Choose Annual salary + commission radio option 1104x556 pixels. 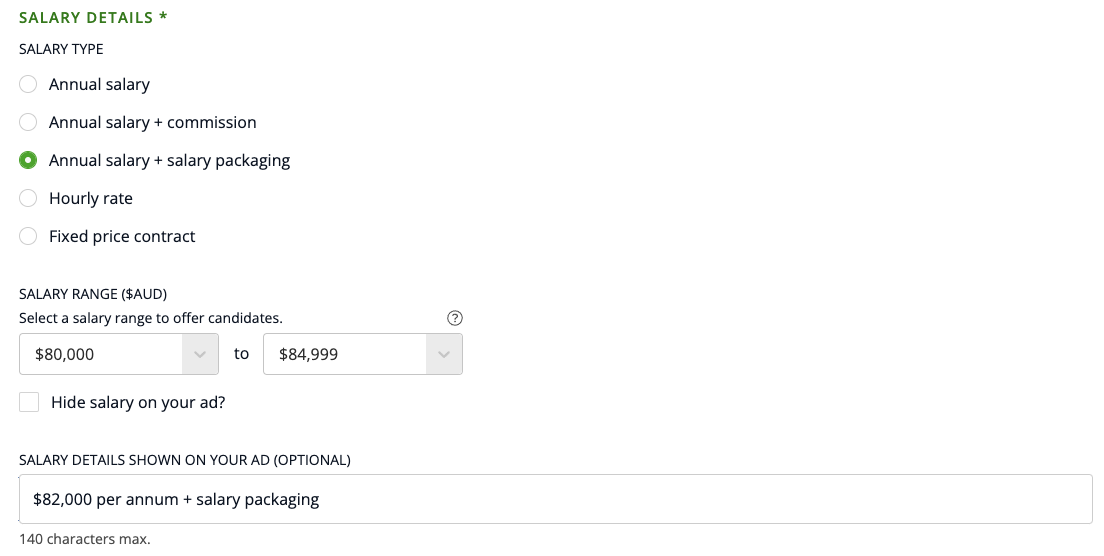29,122
